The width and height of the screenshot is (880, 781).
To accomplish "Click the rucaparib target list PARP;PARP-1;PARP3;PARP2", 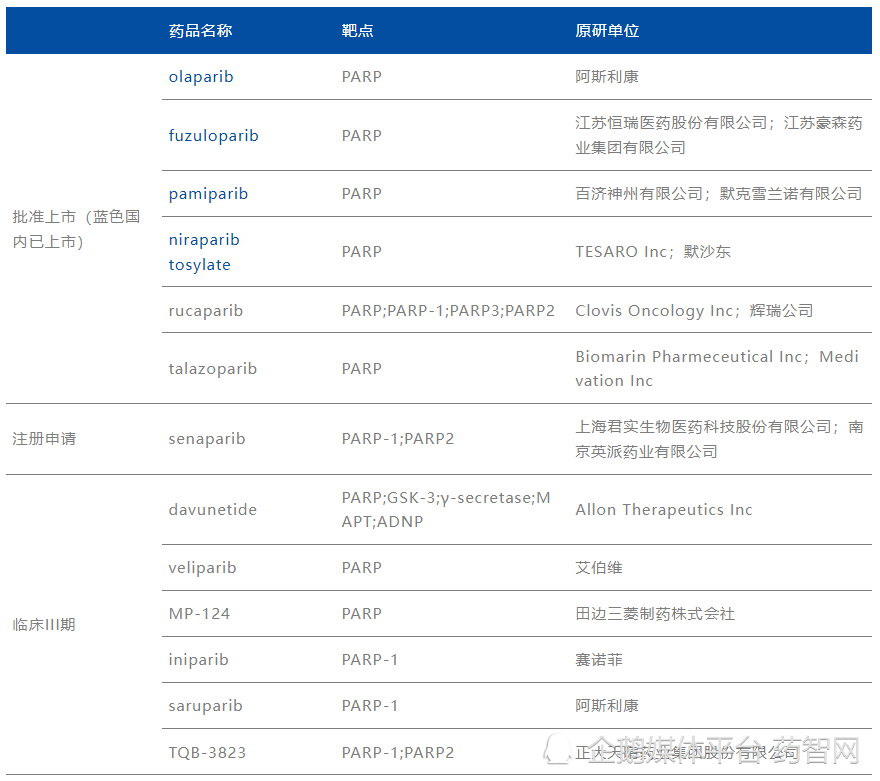I will pos(448,311).
